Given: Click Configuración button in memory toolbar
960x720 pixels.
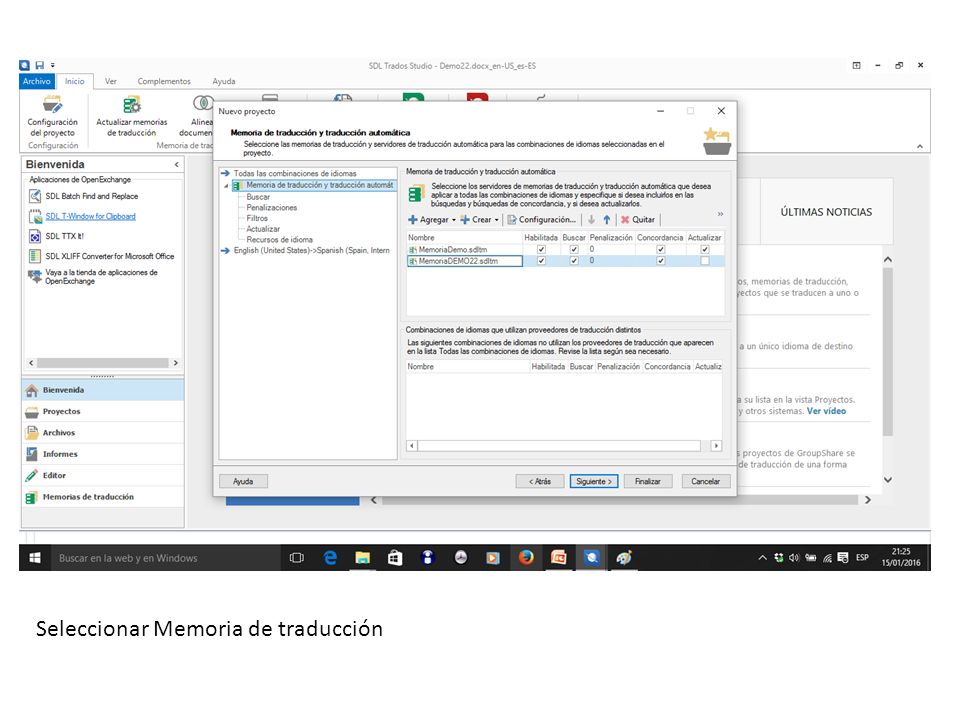Looking at the screenshot, I should tap(541, 220).
